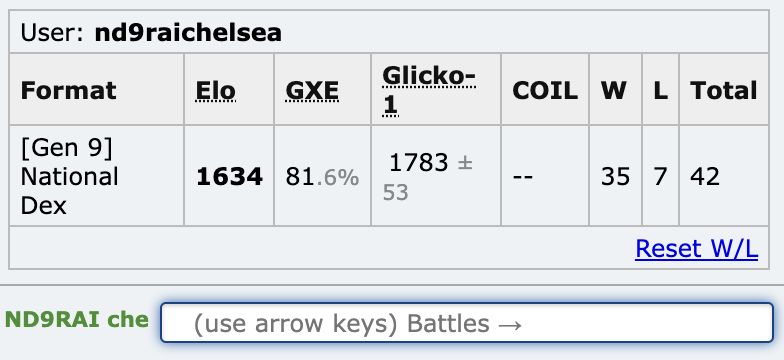Image resolution: width=784 pixels, height=360 pixels.
Task: Focus the chat message input field
Action: [x=467, y=322]
